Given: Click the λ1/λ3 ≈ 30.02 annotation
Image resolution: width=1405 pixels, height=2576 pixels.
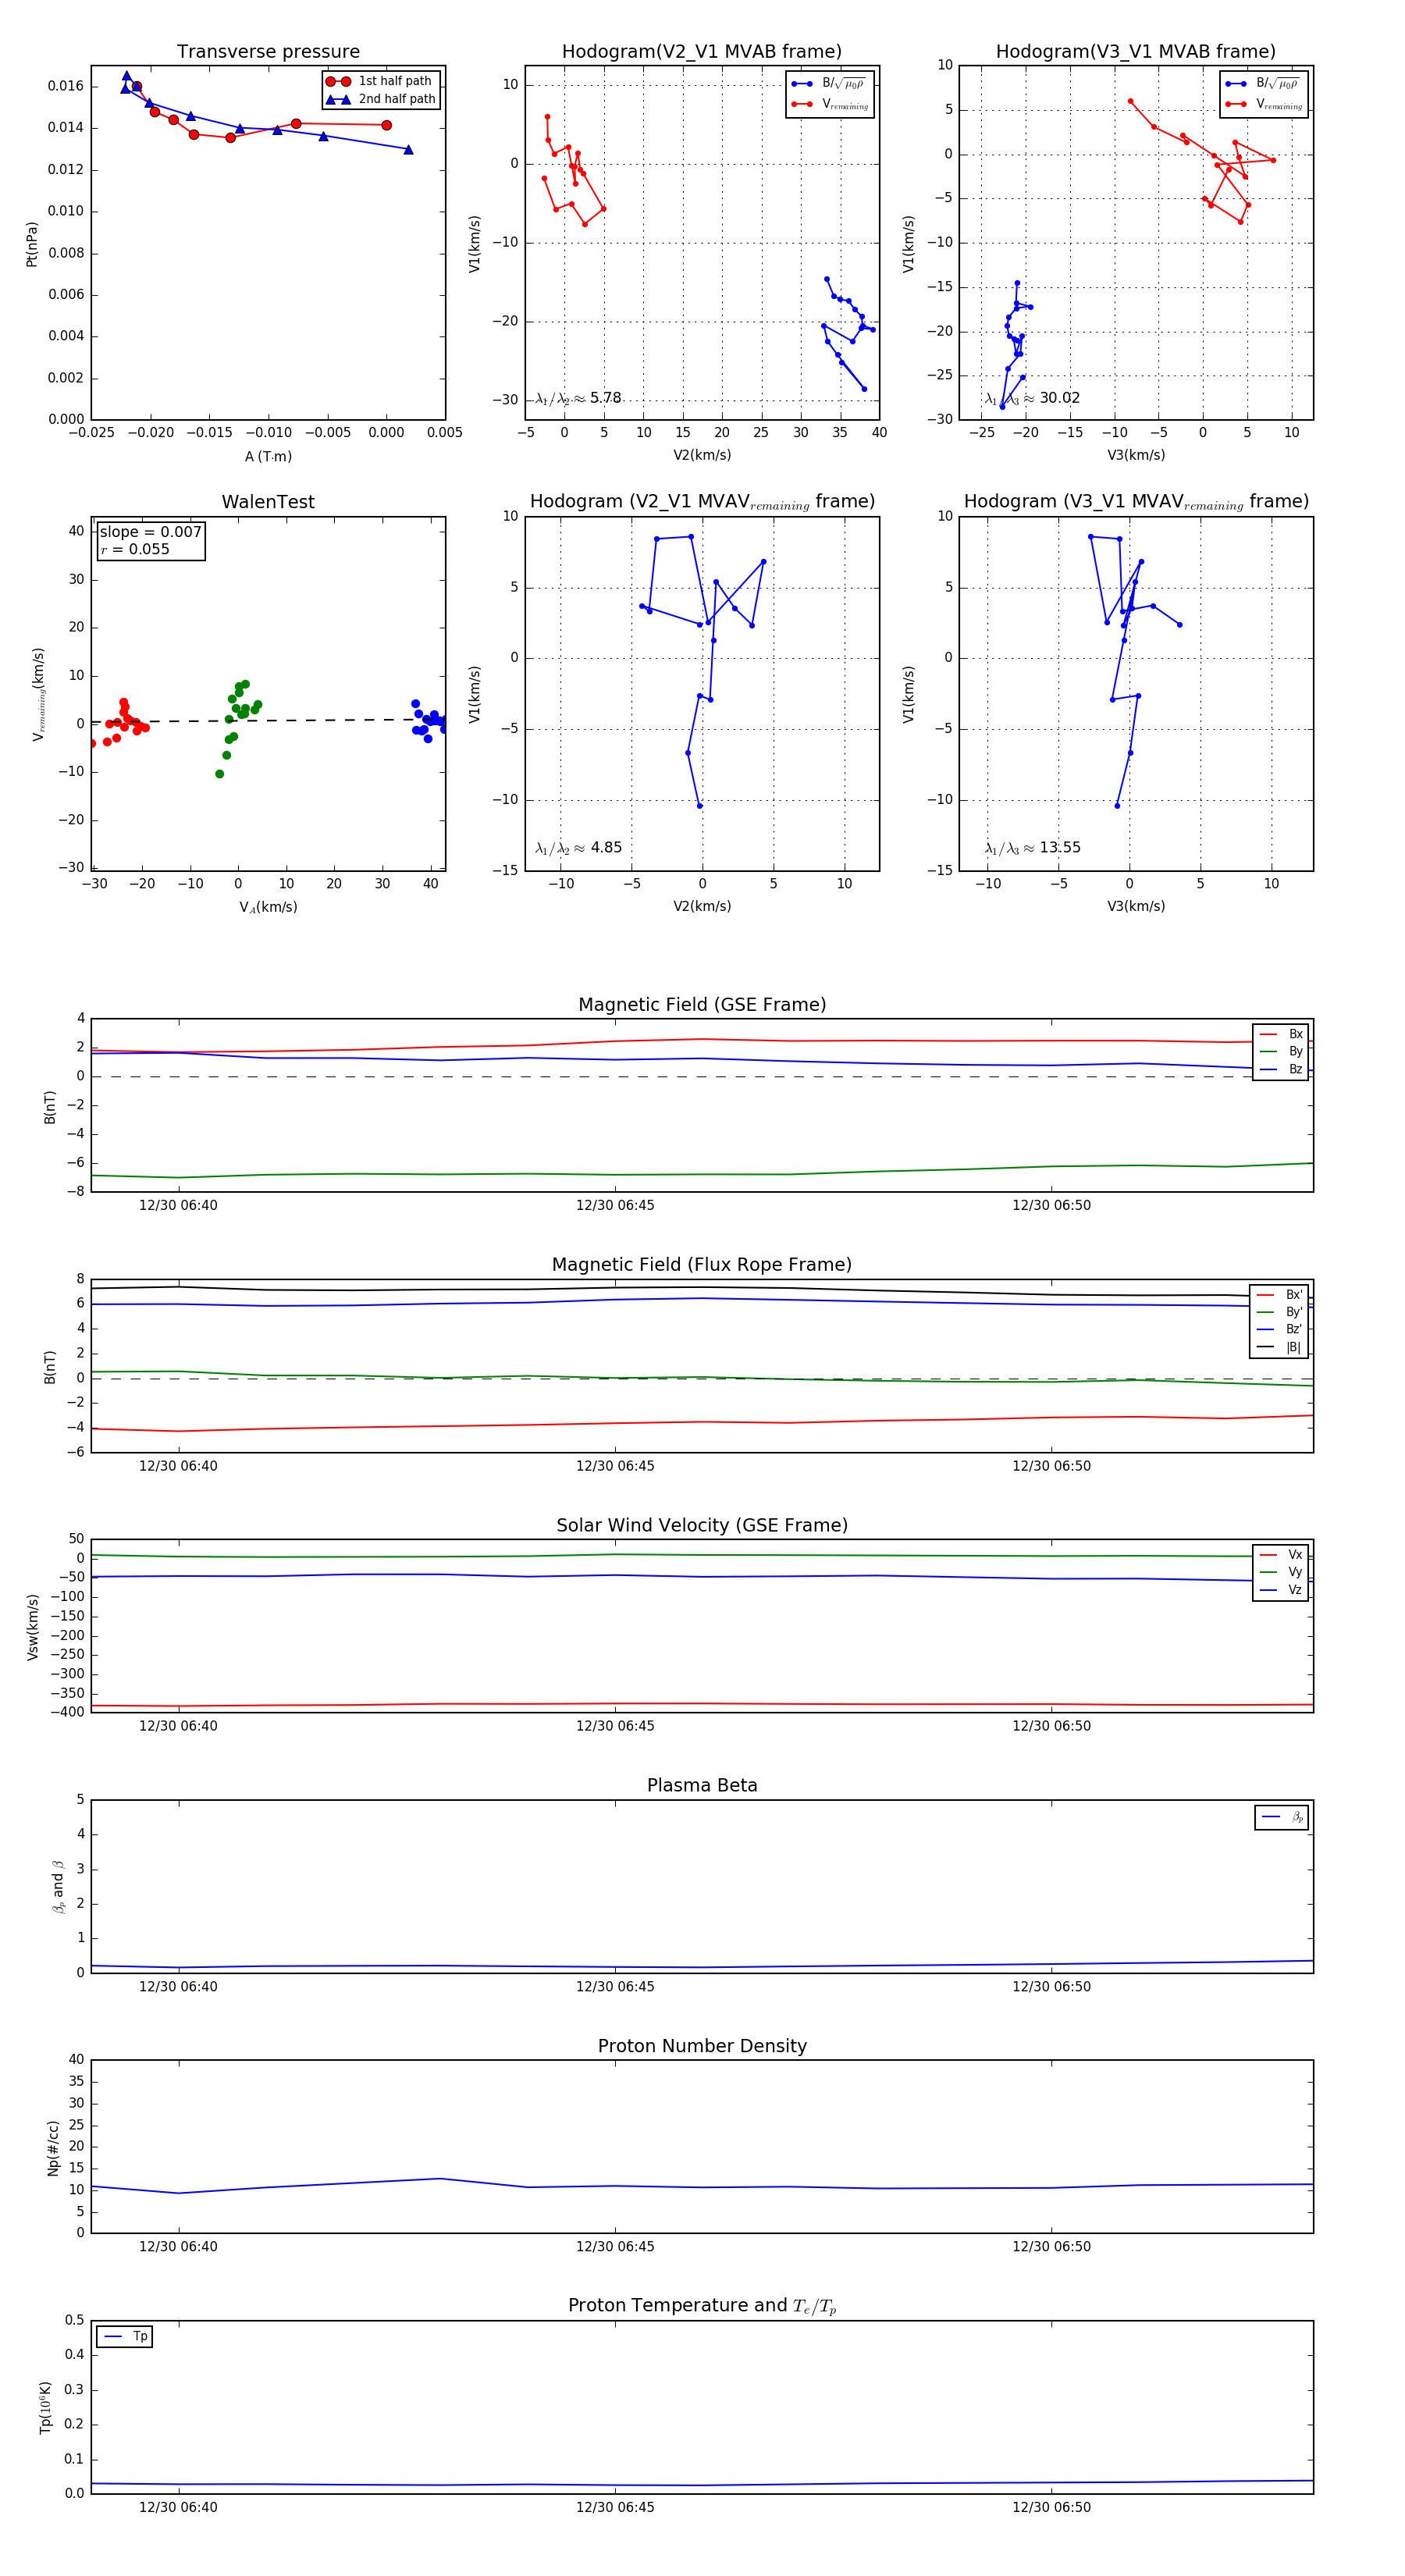Looking at the screenshot, I should (x=1032, y=398).
